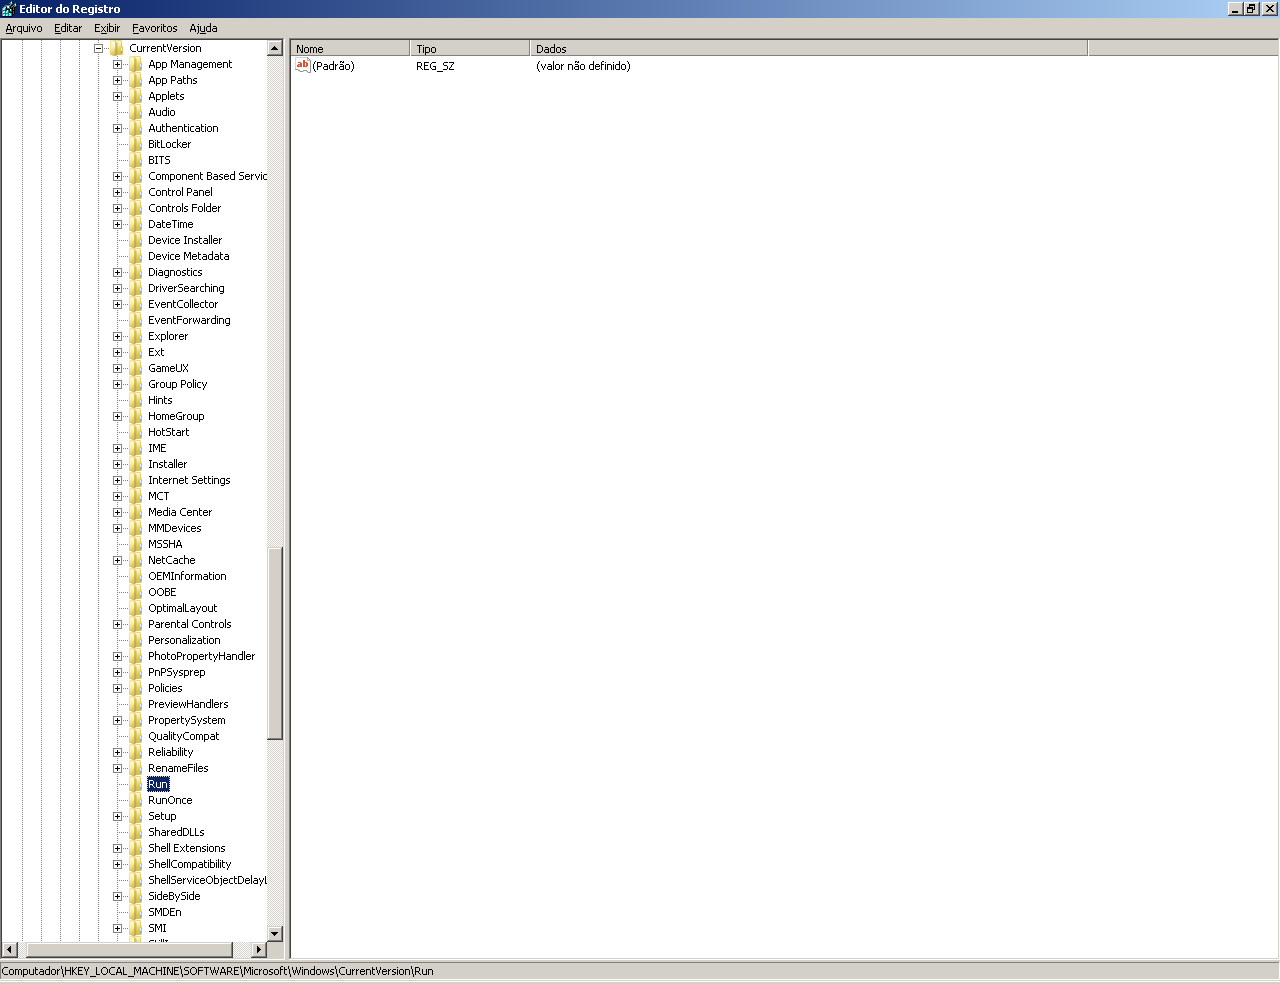Click the Hints folder icon
Screen dimensions: 1280x984
[136, 400]
